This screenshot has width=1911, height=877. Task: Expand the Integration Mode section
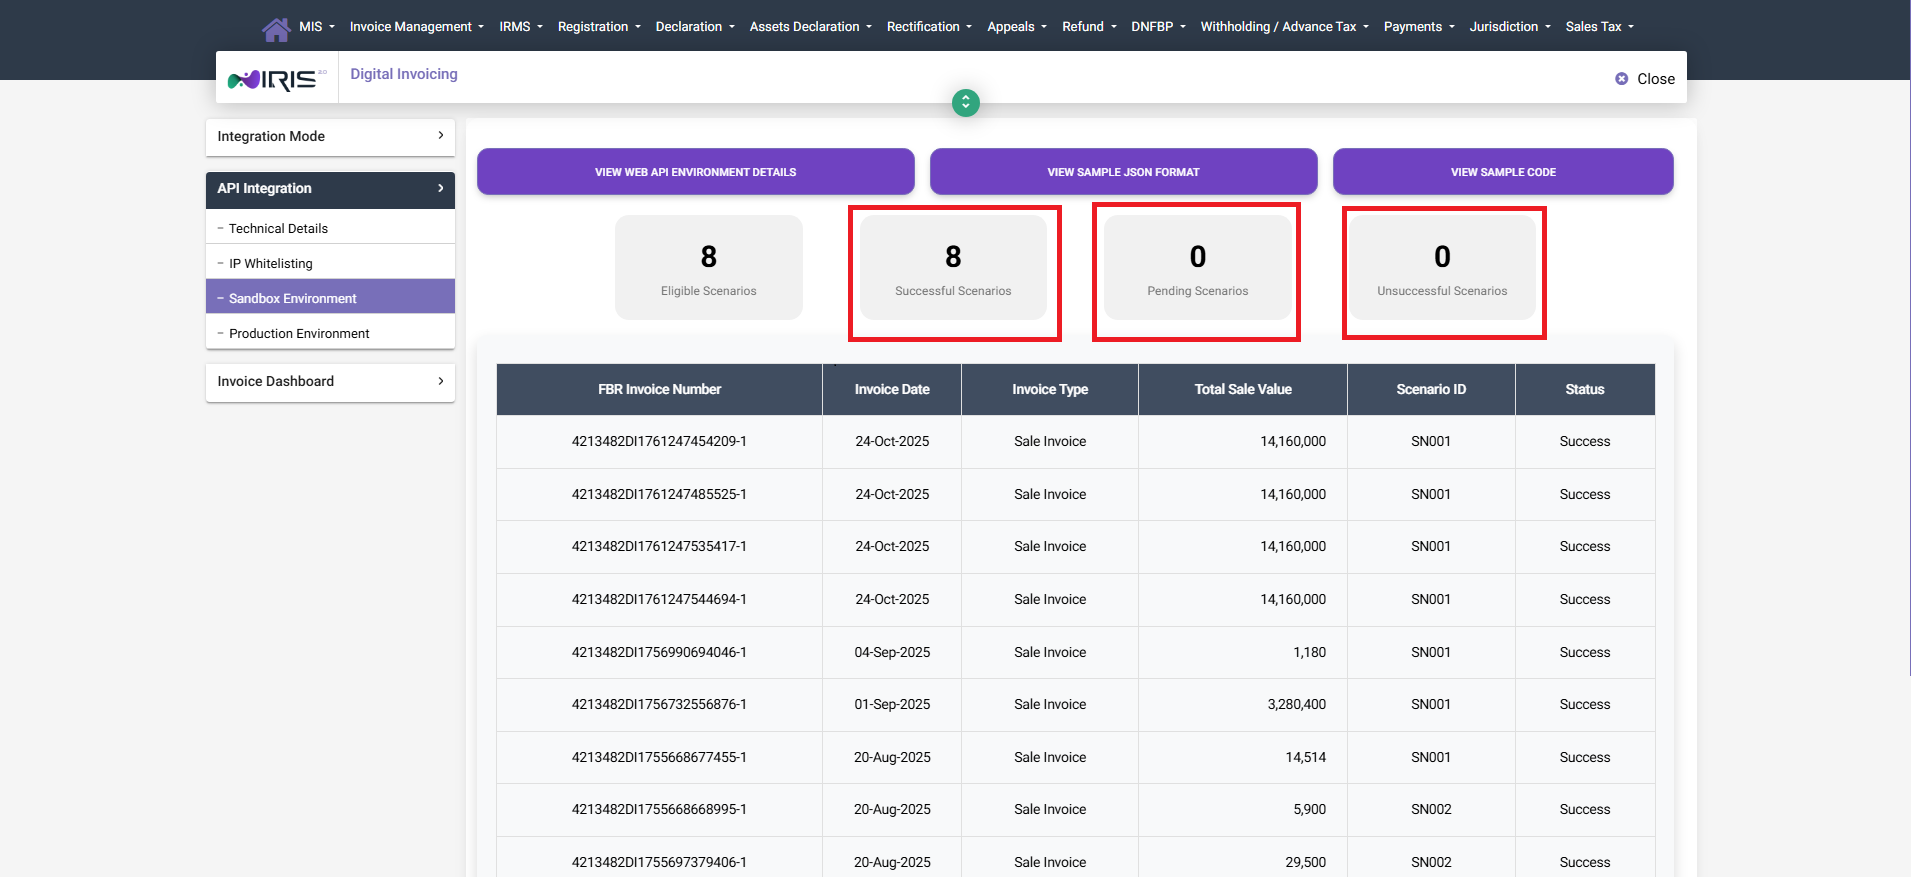(x=330, y=137)
